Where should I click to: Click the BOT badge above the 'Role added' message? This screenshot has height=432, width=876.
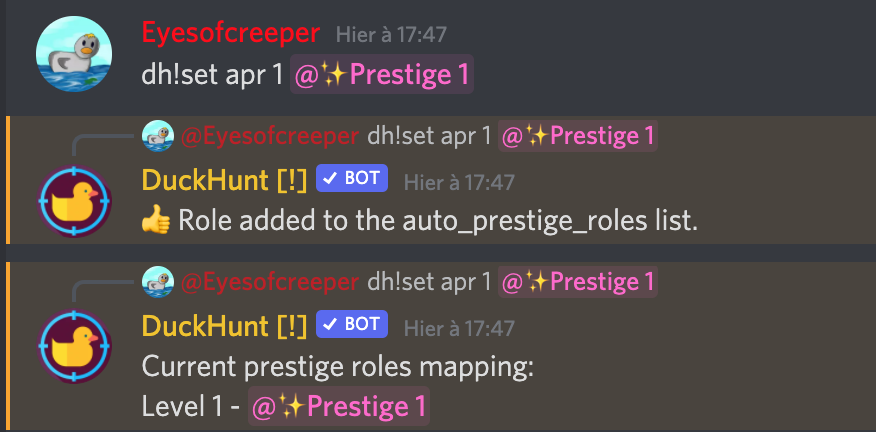(351, 180)
